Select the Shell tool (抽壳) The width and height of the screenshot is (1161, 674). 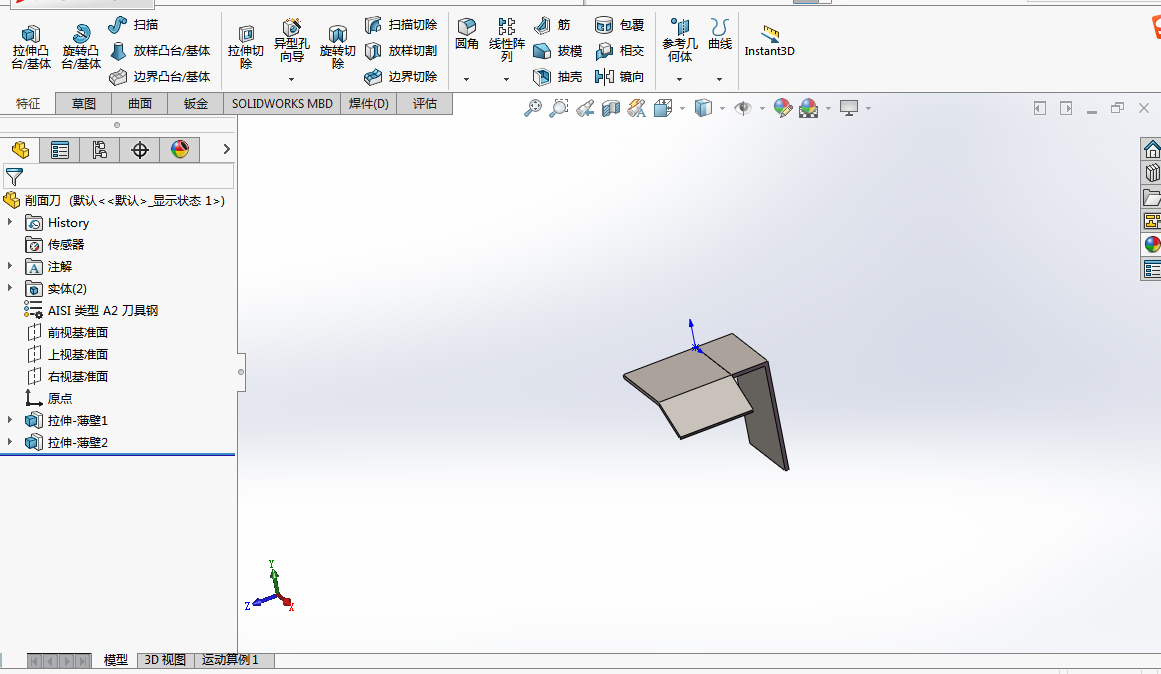point(558,76)
